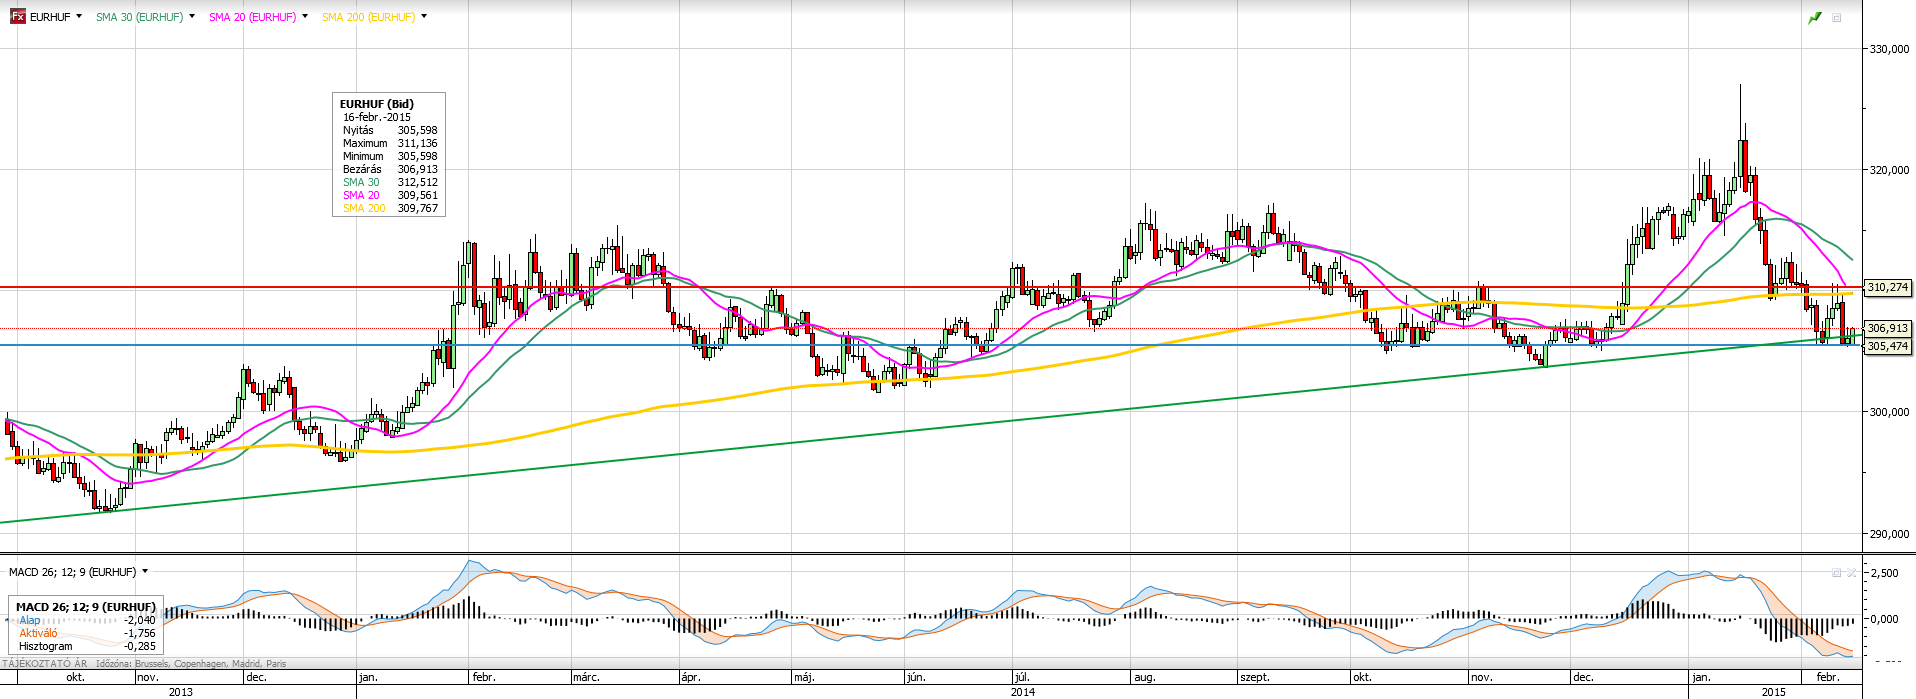1916x699 pixels.
Task: Open the EURHUF instrument dropdown
Action: [x=79, y=16]
